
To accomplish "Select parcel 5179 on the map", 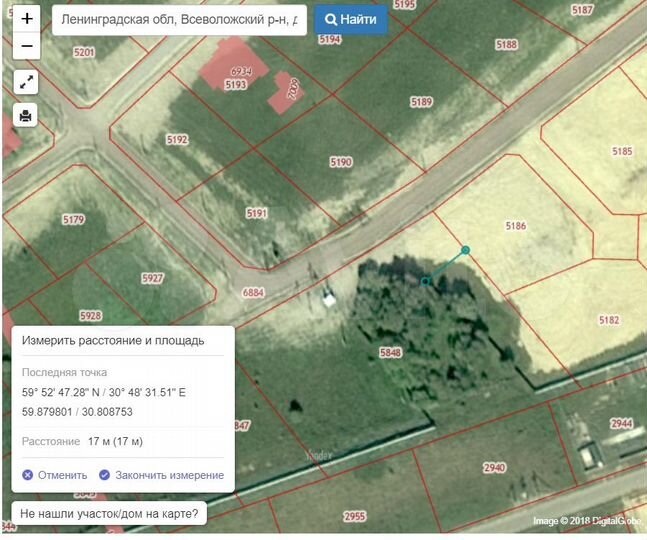I will (x=73, y=219).
